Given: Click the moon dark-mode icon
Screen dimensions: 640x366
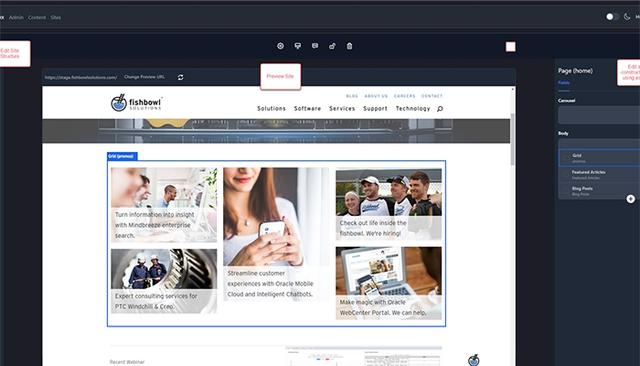Looking at the screenshot, I should 627,17.
